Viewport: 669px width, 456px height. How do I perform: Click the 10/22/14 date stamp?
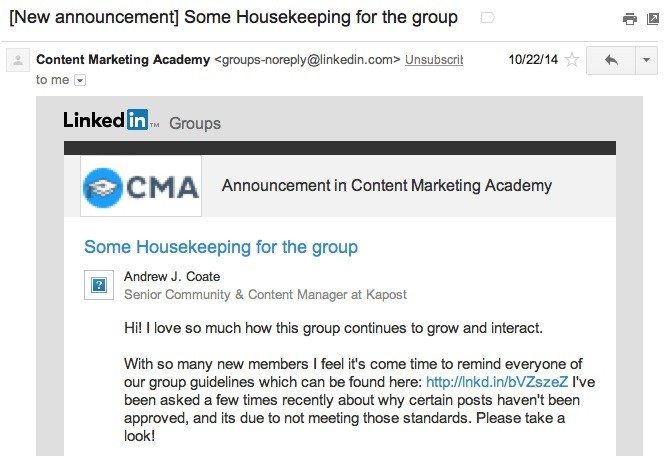click(x=533, y=59)
